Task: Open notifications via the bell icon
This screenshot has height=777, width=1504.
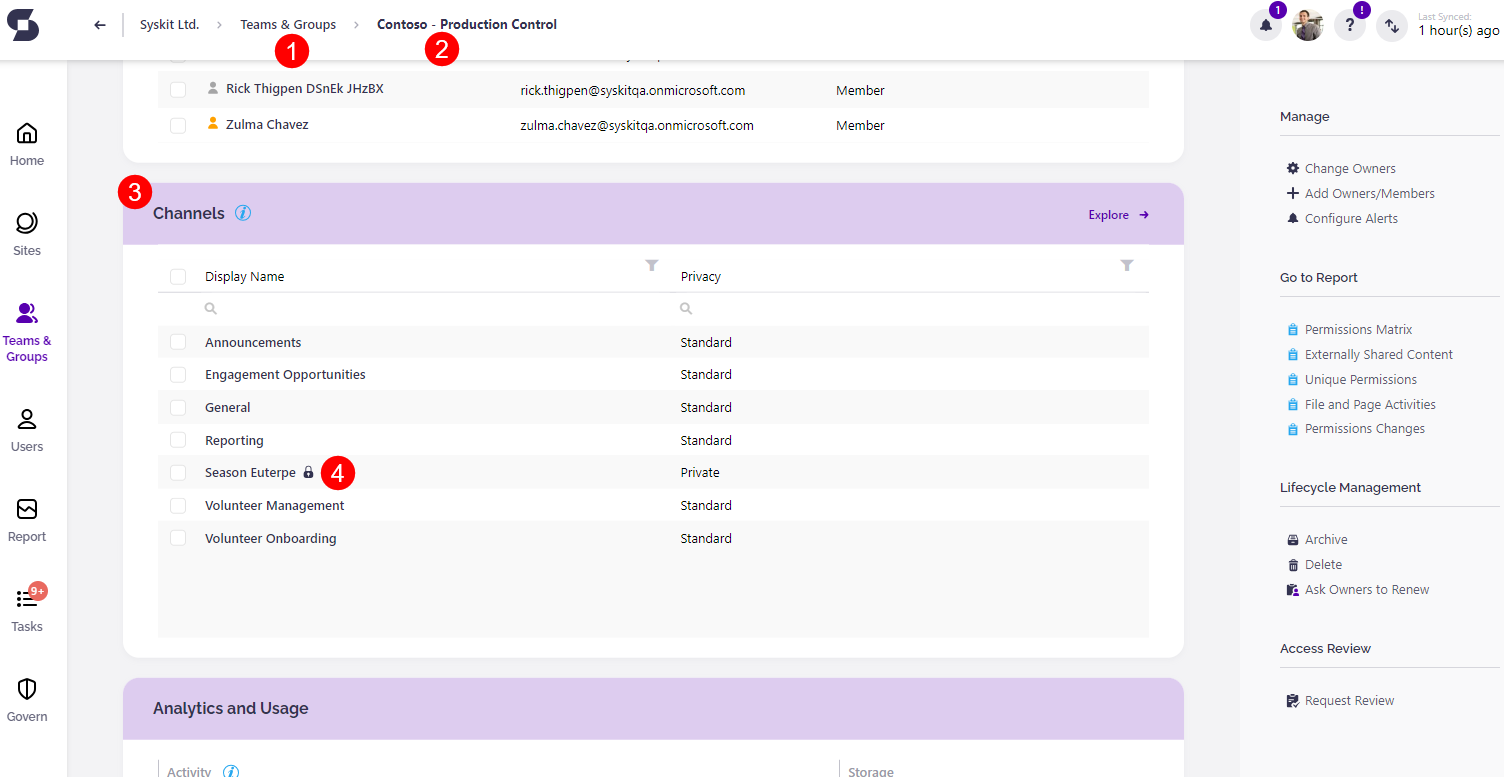Action: (1265, 24)
